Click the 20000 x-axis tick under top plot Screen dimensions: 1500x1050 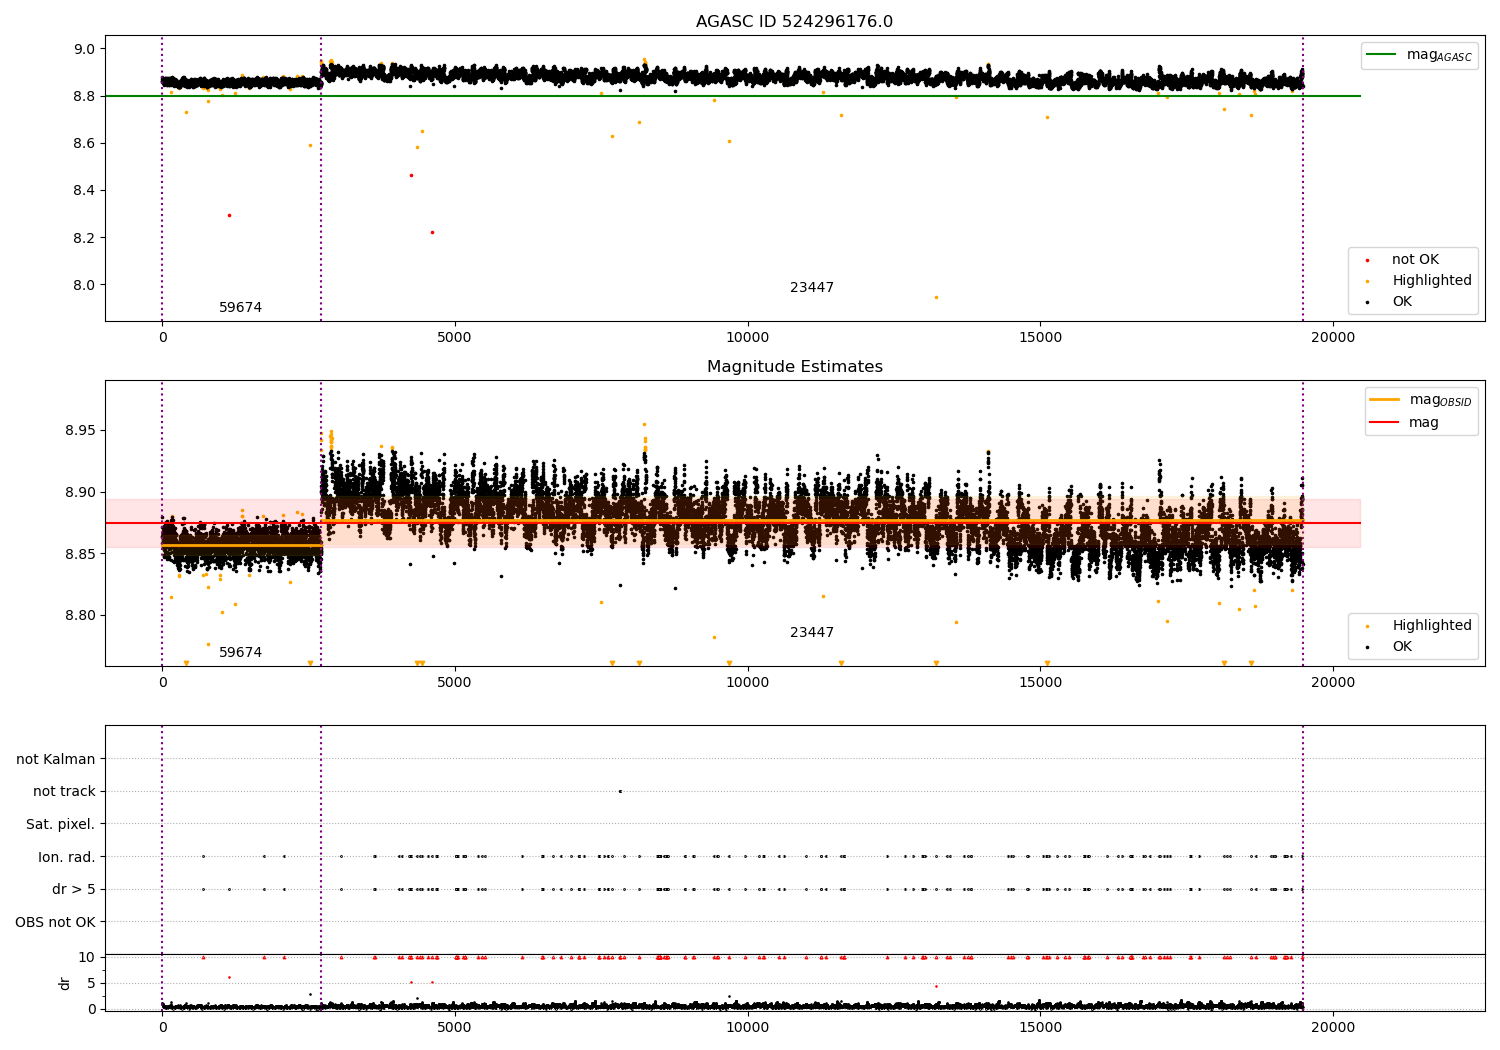click(x=1333, y=338)
